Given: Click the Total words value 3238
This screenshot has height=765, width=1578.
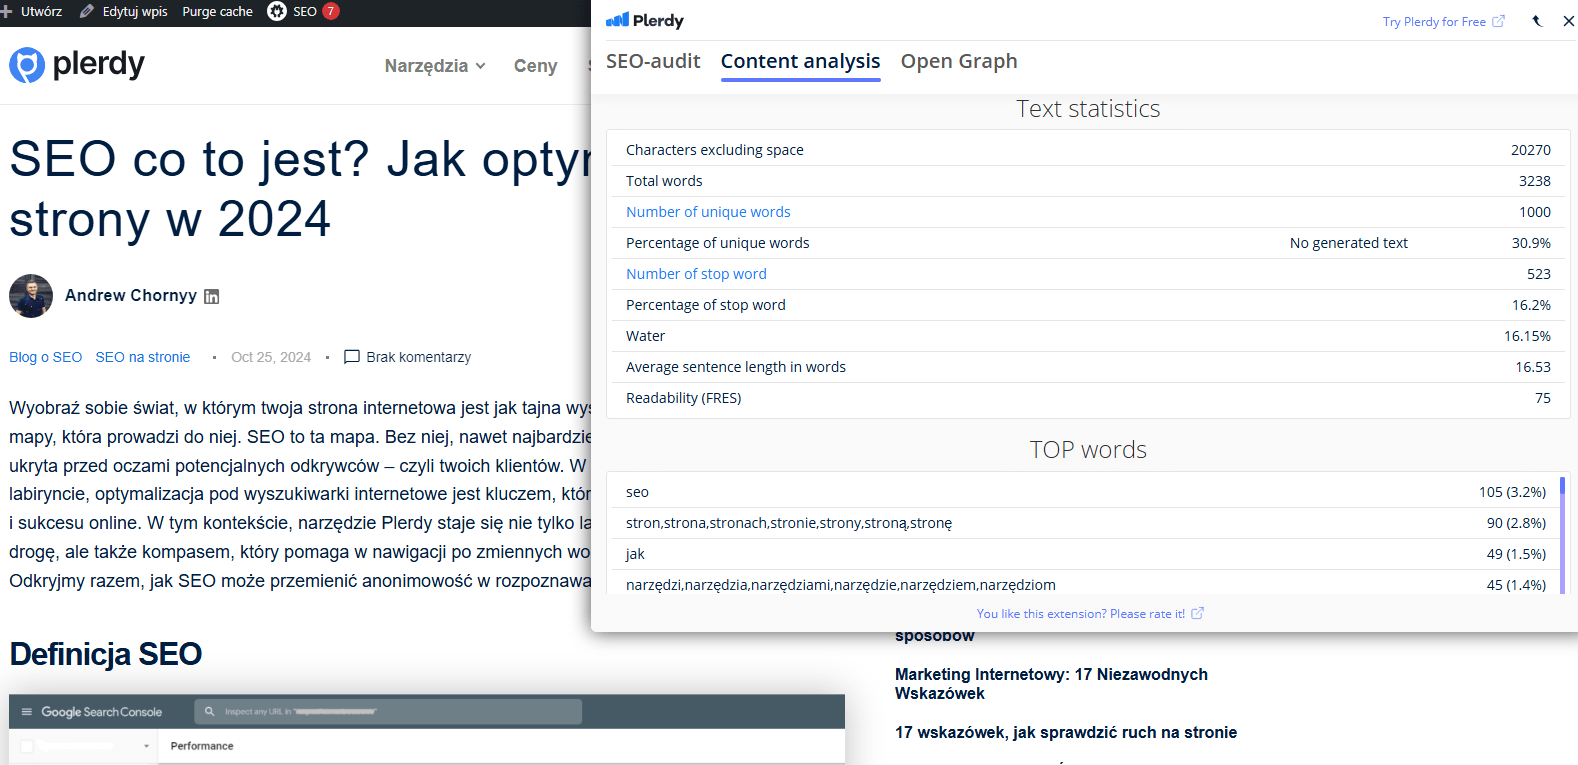Looking at the screenshot, I should [1534, 181].
